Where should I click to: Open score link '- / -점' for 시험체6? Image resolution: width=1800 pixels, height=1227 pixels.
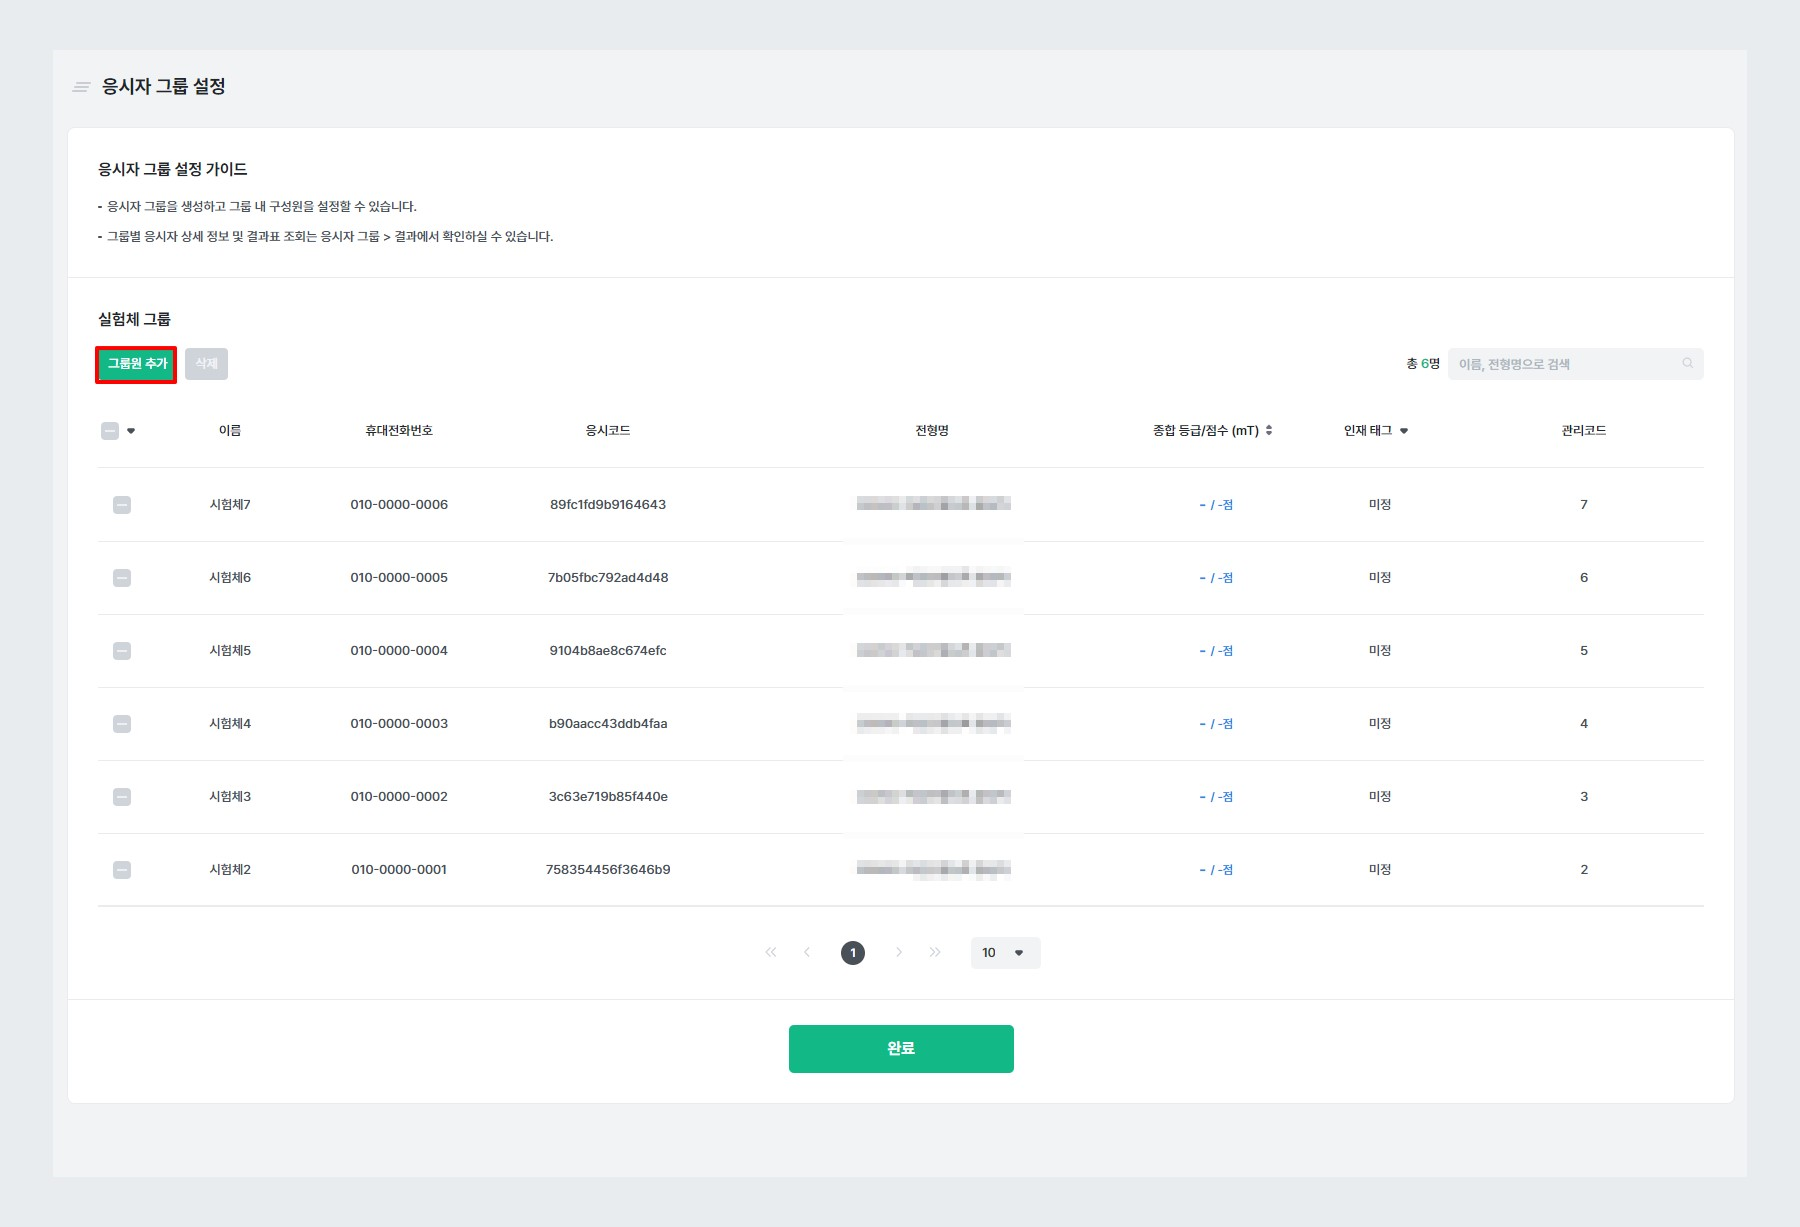[1216, 578]
